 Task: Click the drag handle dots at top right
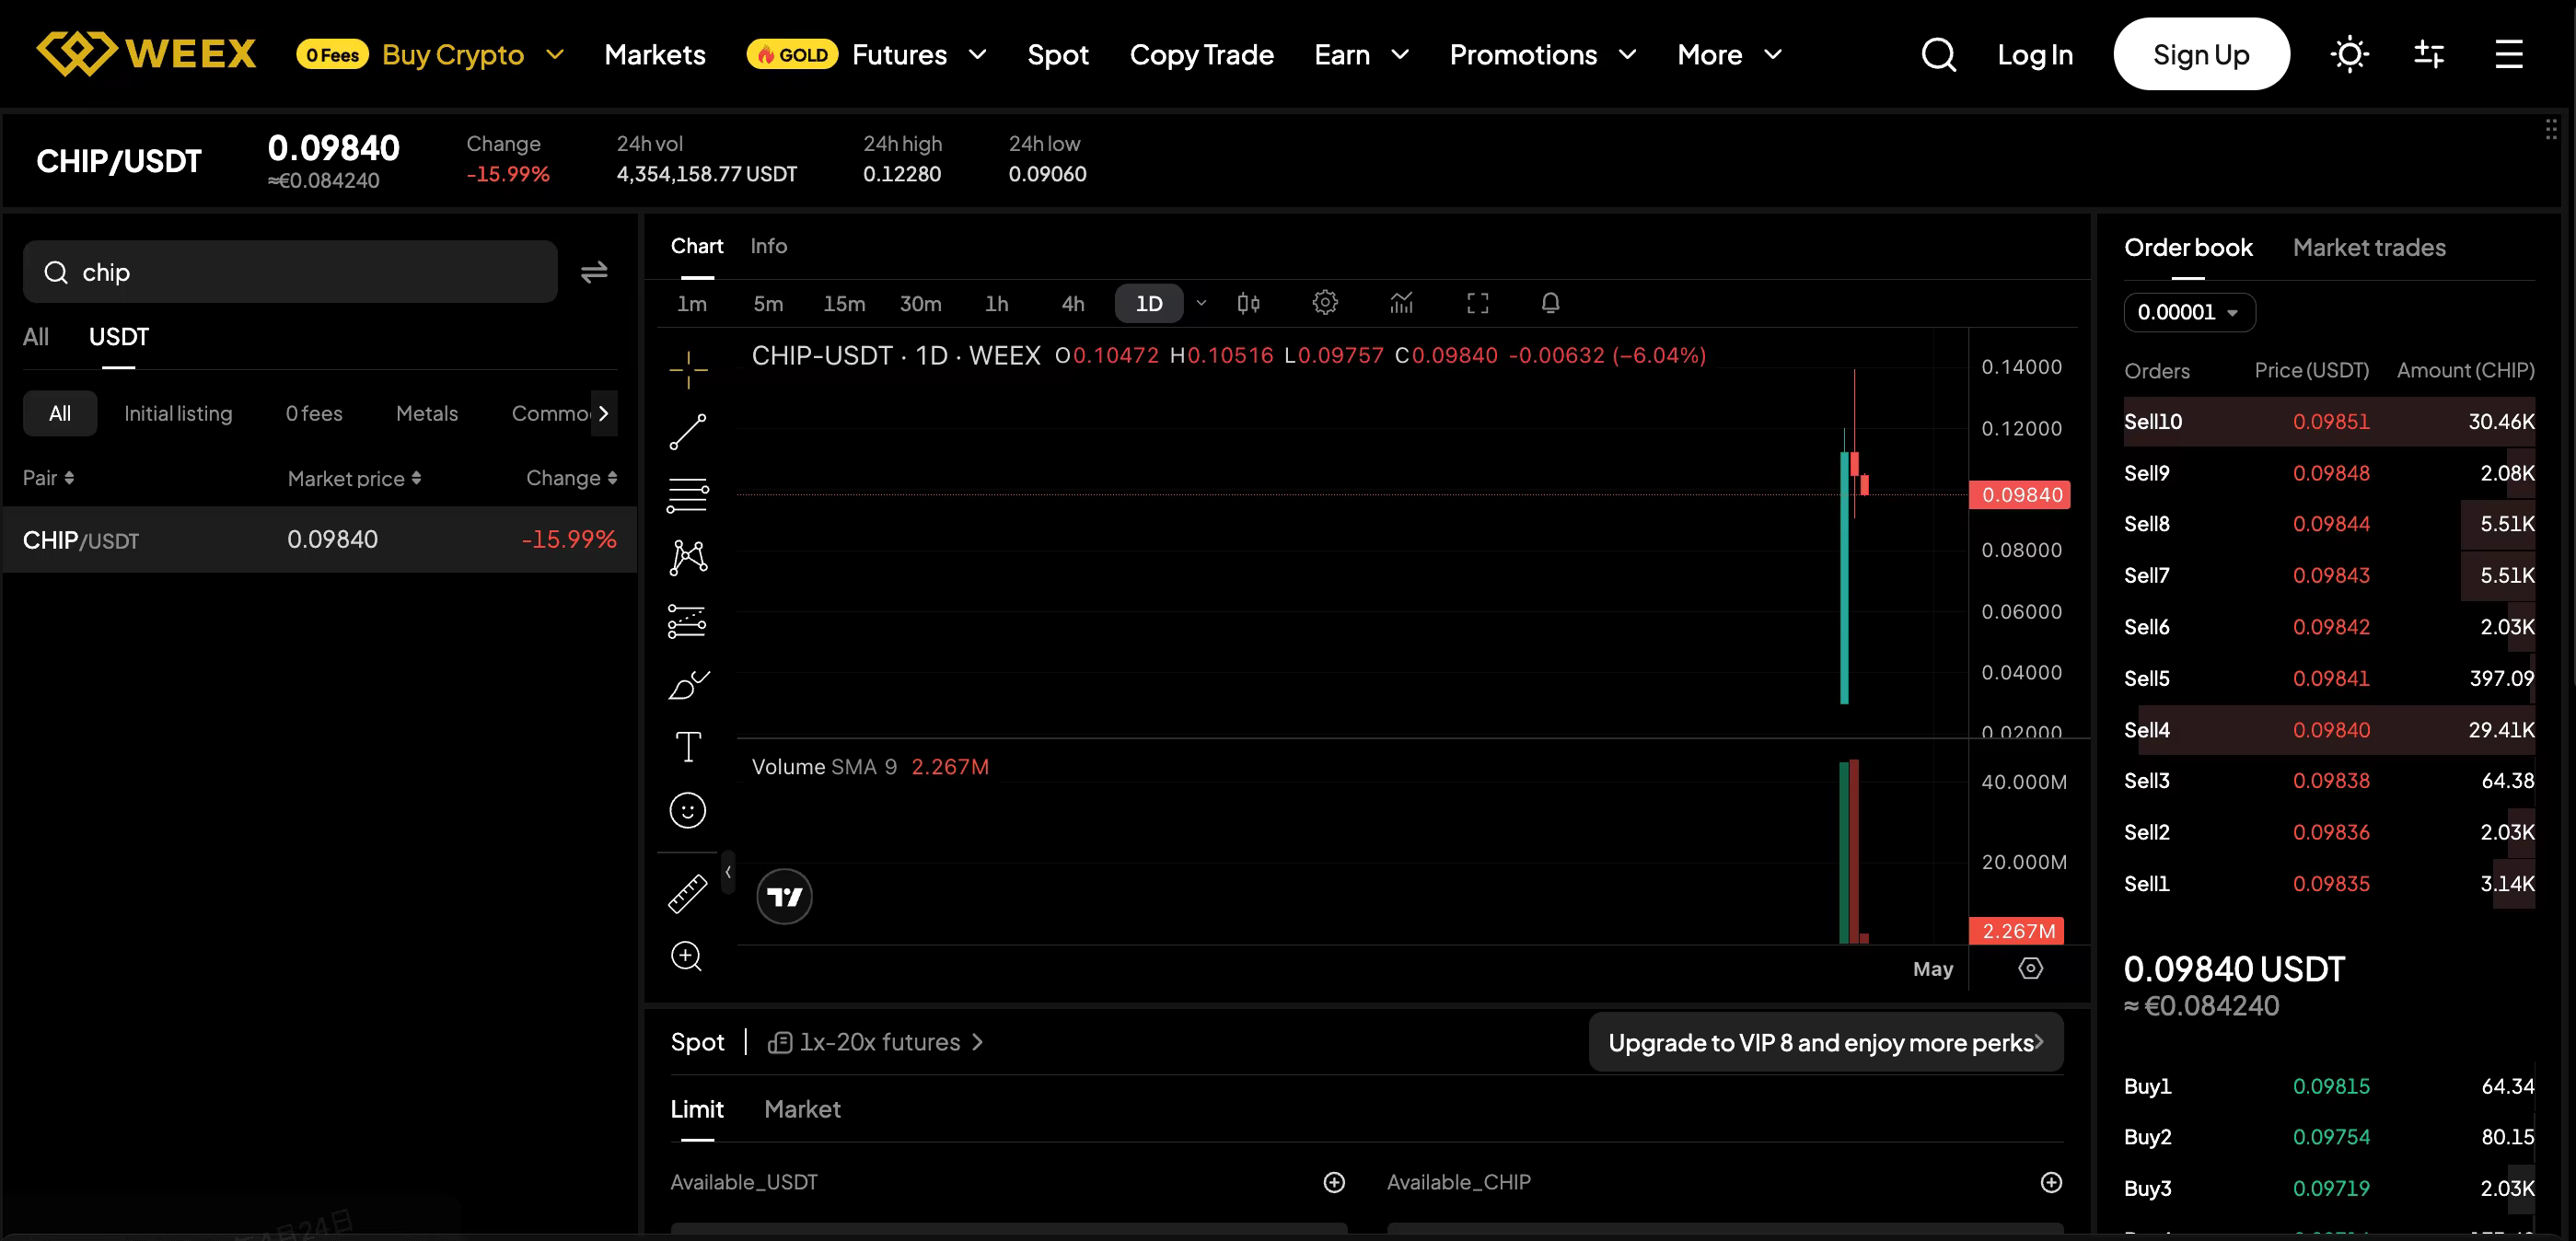pyautogui.click(x=2551, y=129)
